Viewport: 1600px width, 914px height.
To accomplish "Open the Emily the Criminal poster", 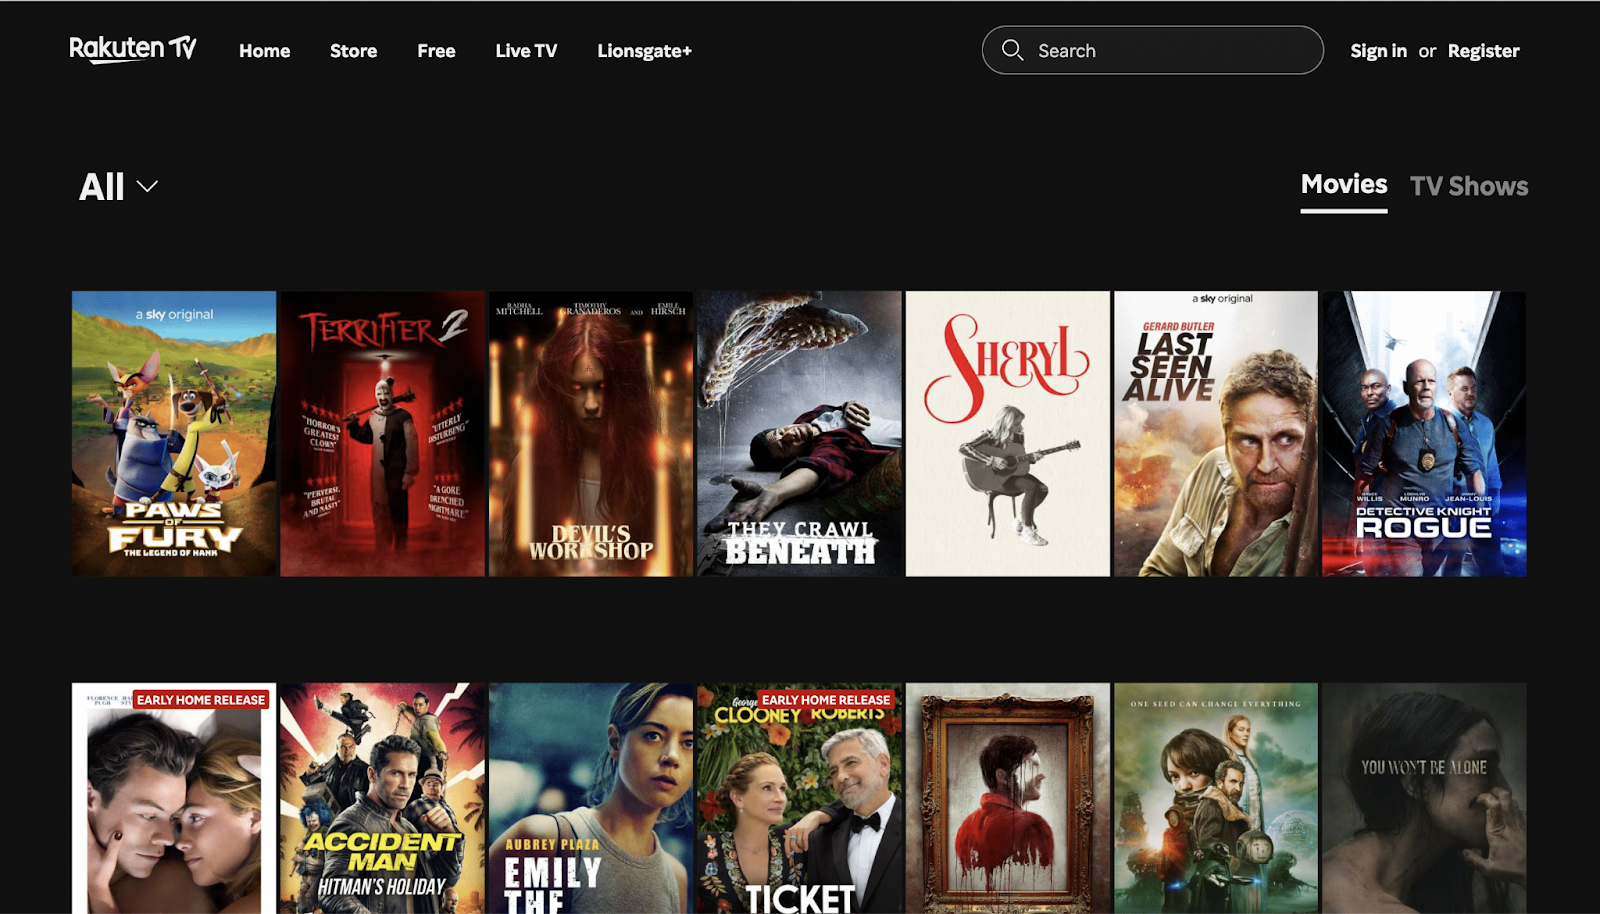I will pyautogui.click(x=591, y=798).
